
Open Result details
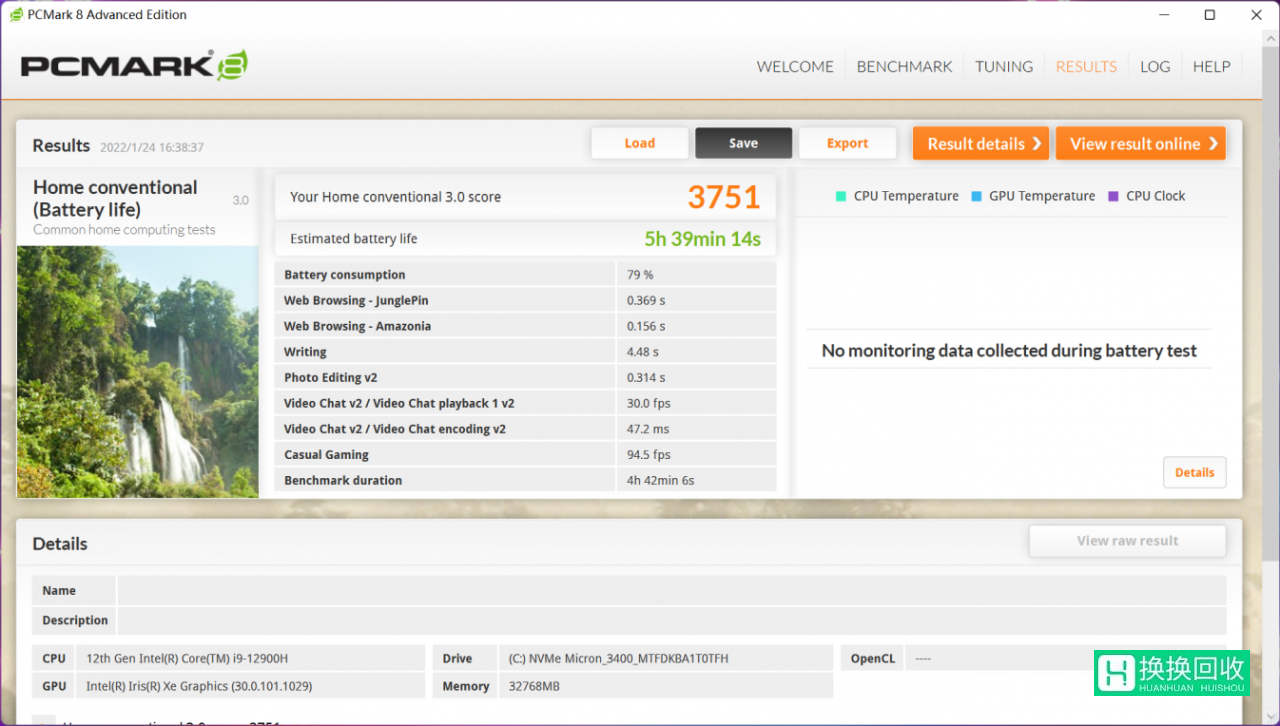pos(981,143)
